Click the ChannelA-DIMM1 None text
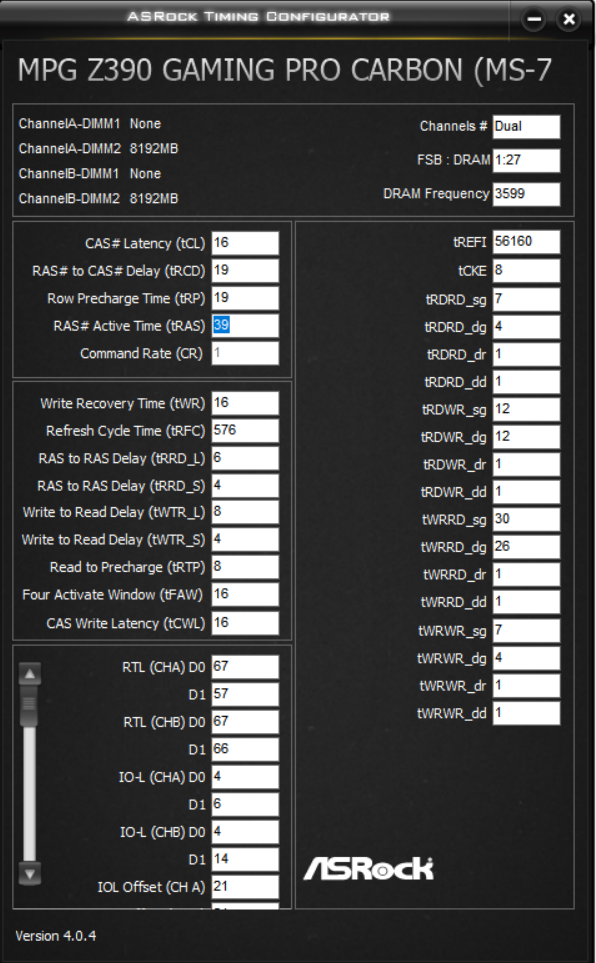596x963 pixels. 90,123
